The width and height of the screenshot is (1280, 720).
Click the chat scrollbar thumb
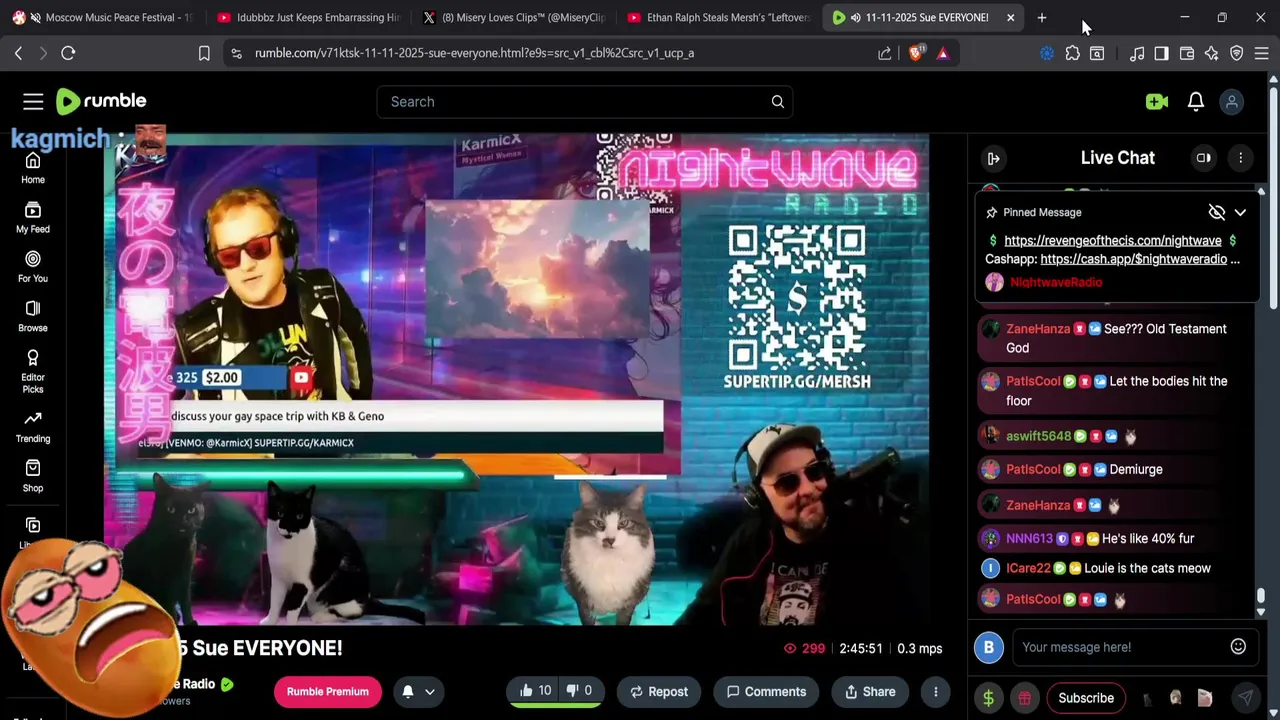click(x=1261, y=597)
